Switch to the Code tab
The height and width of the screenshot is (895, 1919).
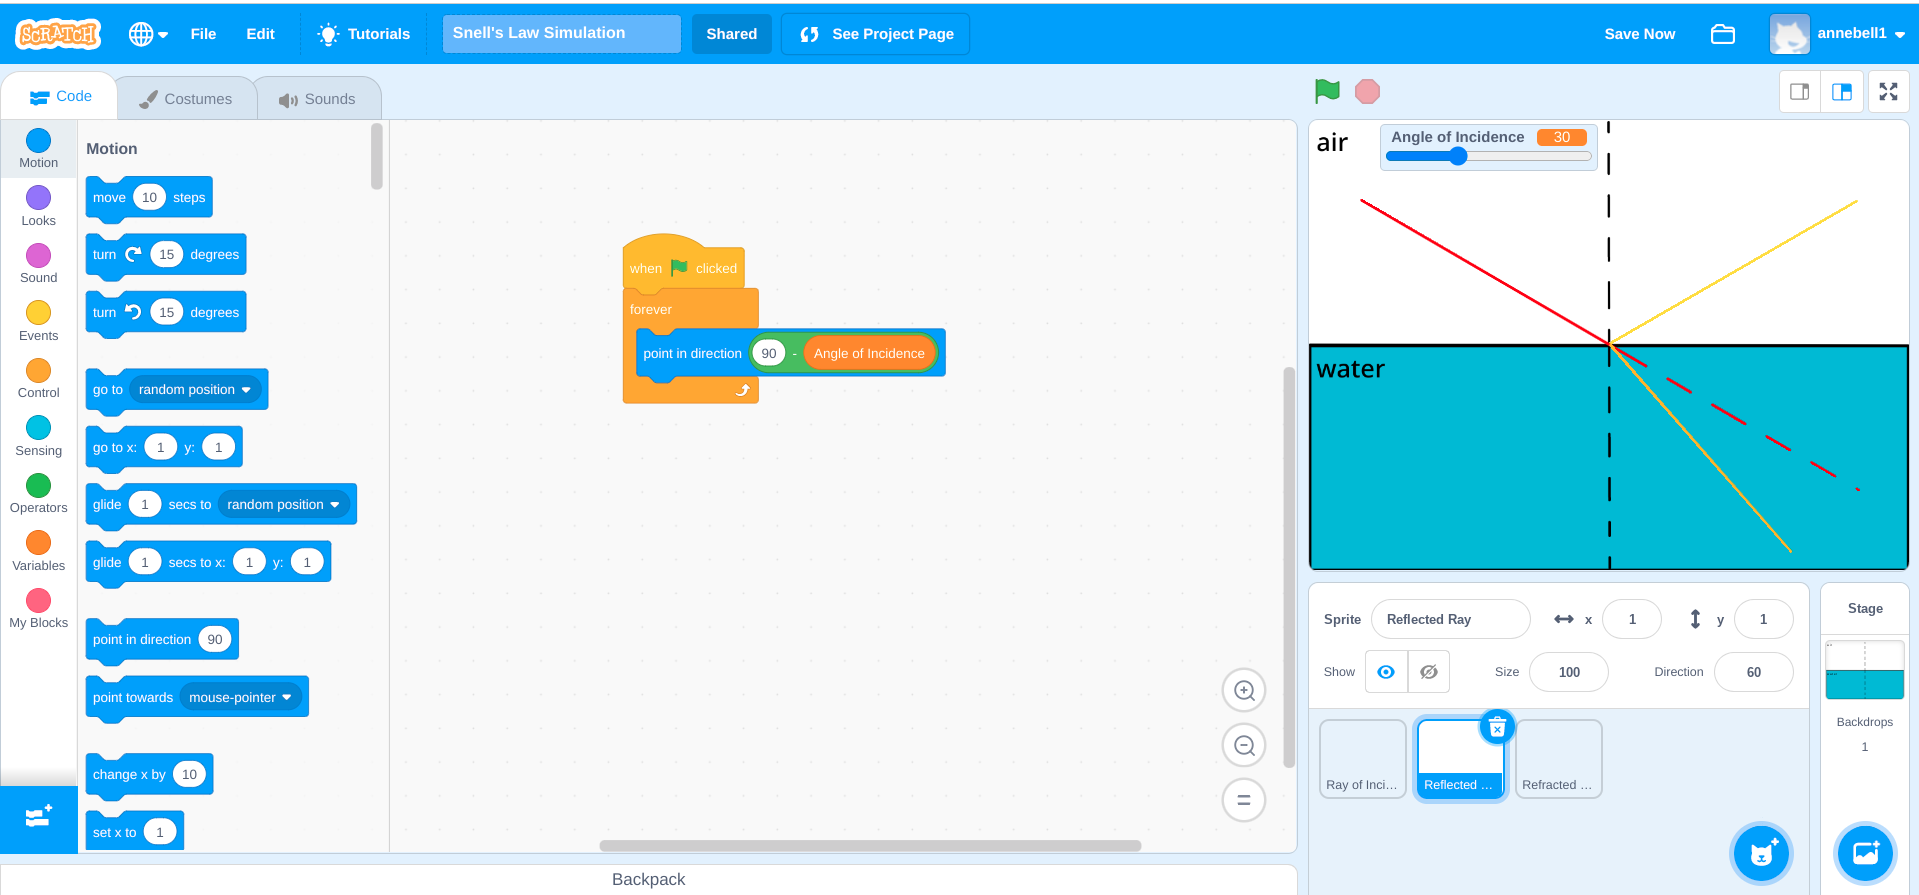click(x=60, y=97)
